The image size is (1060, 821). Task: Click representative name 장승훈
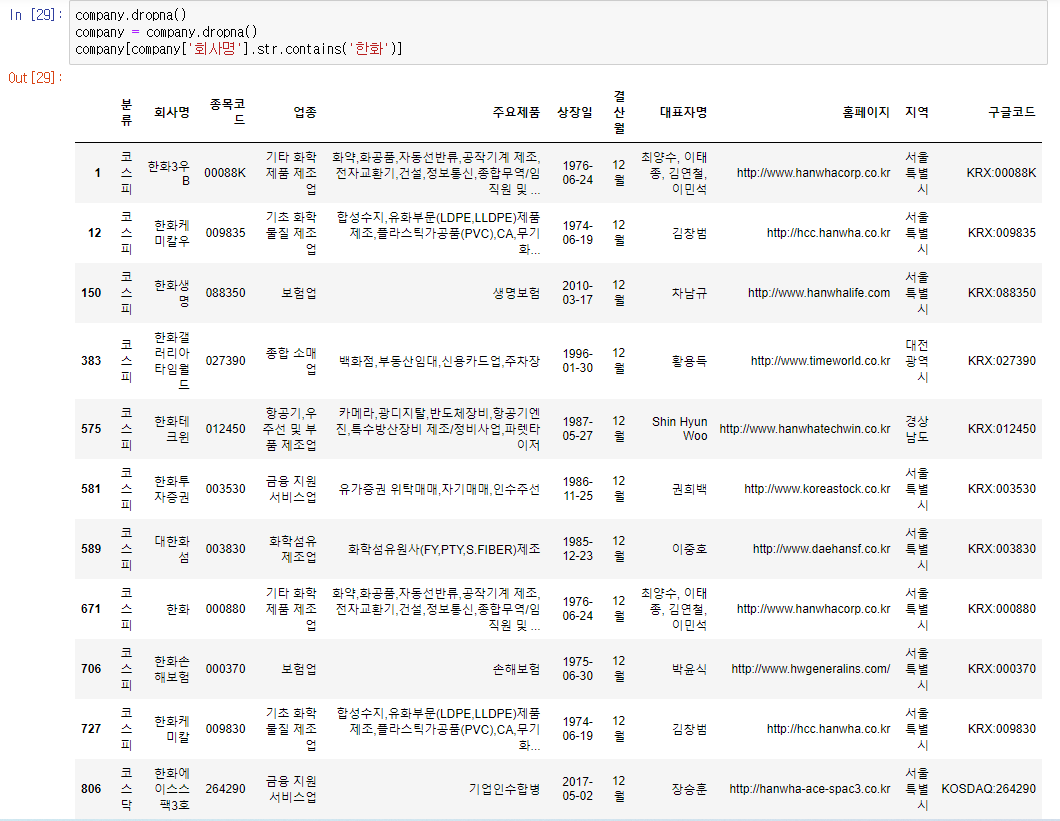690,789
